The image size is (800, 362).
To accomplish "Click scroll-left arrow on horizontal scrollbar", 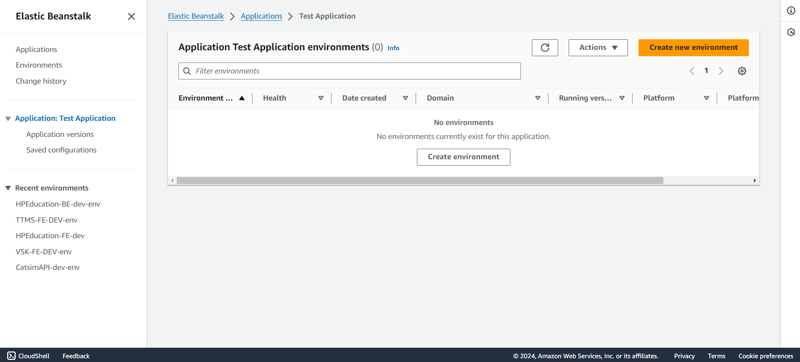I will click(172, 180).
